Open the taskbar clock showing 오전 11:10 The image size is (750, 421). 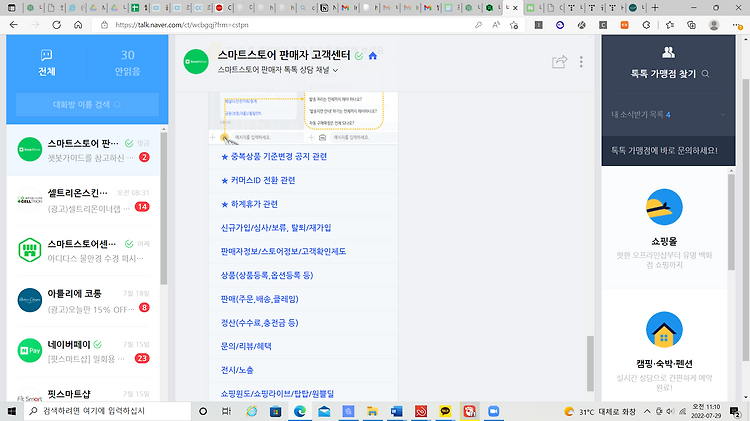[706, 411]
